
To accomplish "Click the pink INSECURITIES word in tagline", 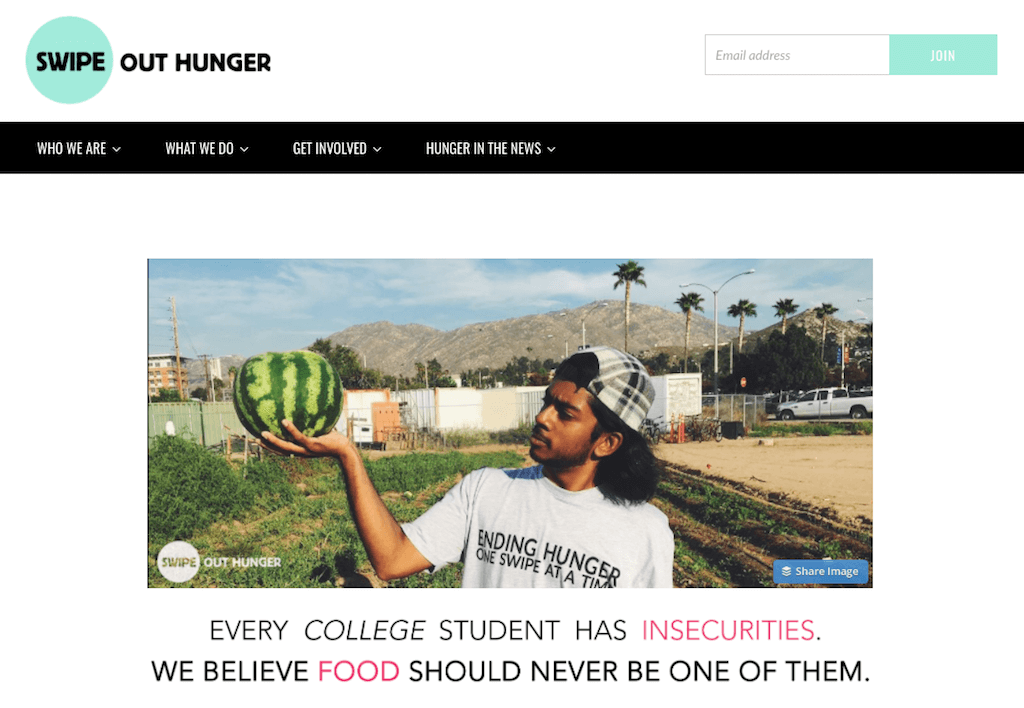I will (728, 630).
